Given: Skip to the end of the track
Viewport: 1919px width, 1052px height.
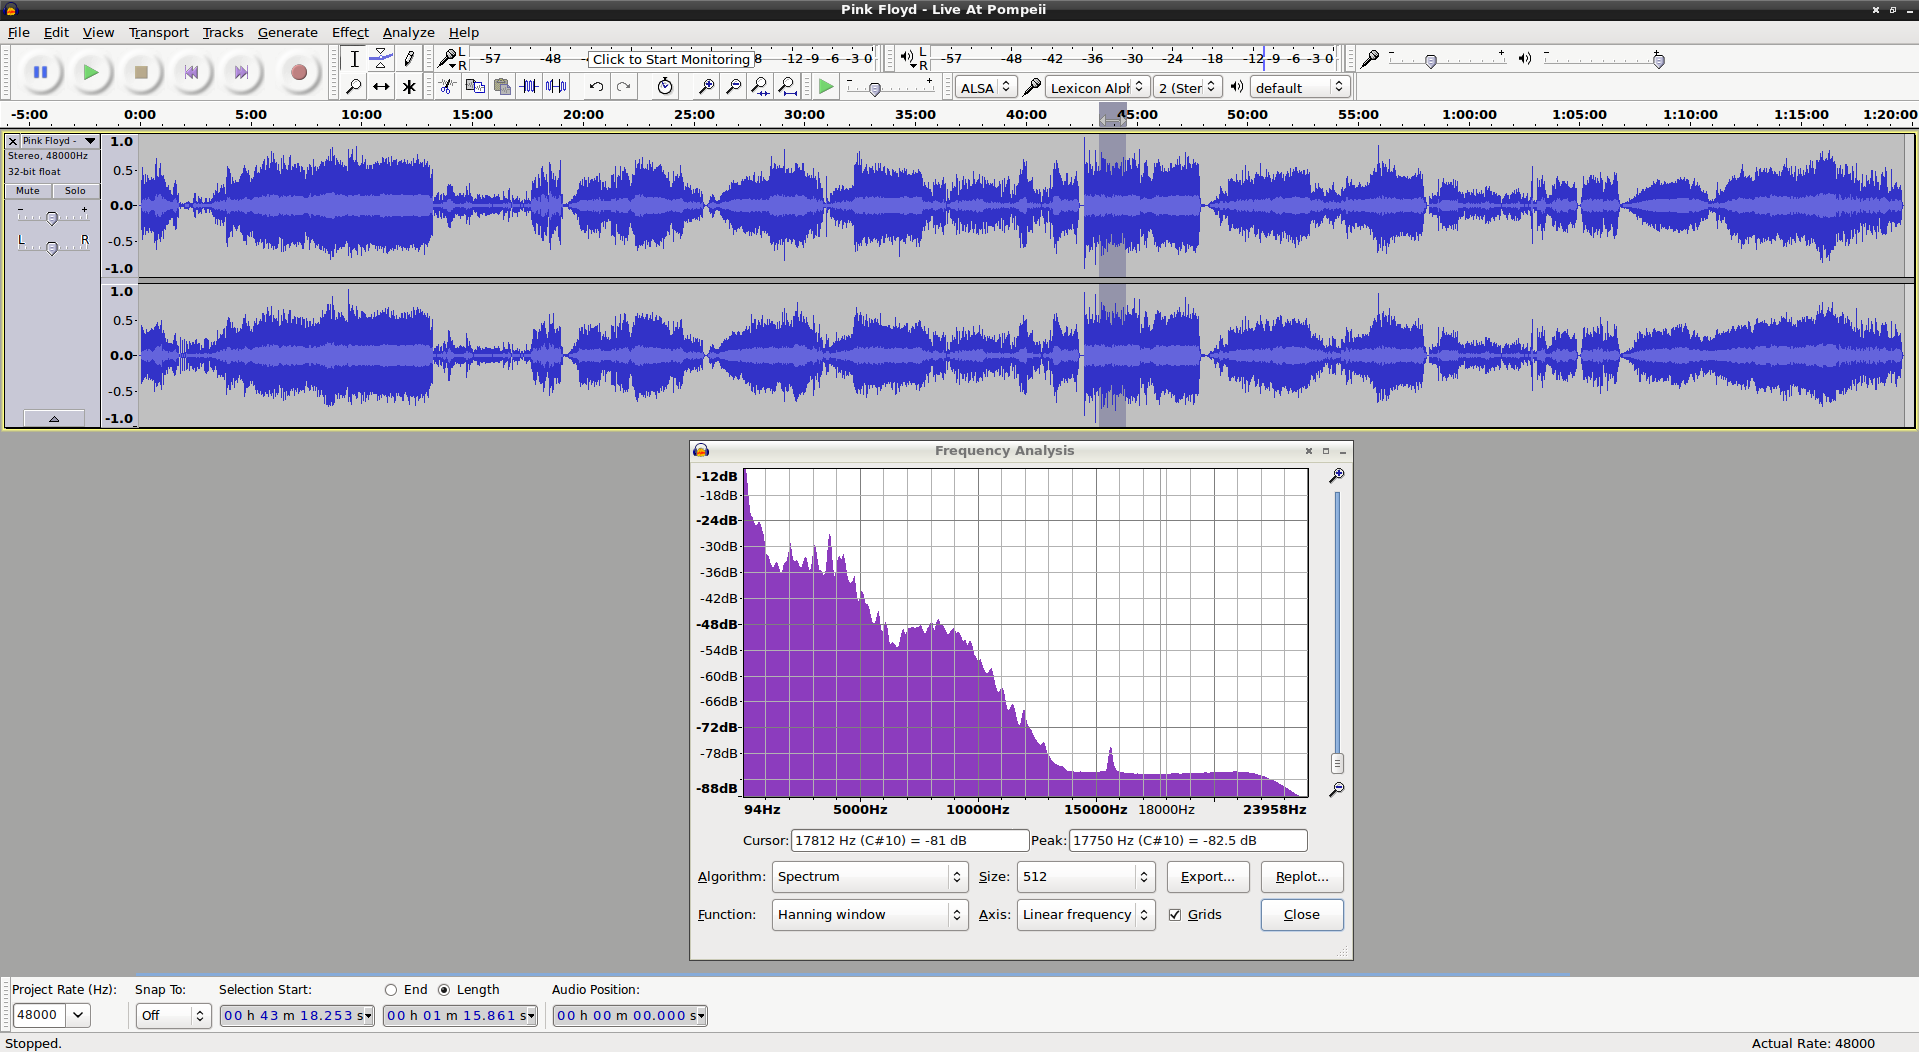Looking at the screenshot, I should coord(241,72).
